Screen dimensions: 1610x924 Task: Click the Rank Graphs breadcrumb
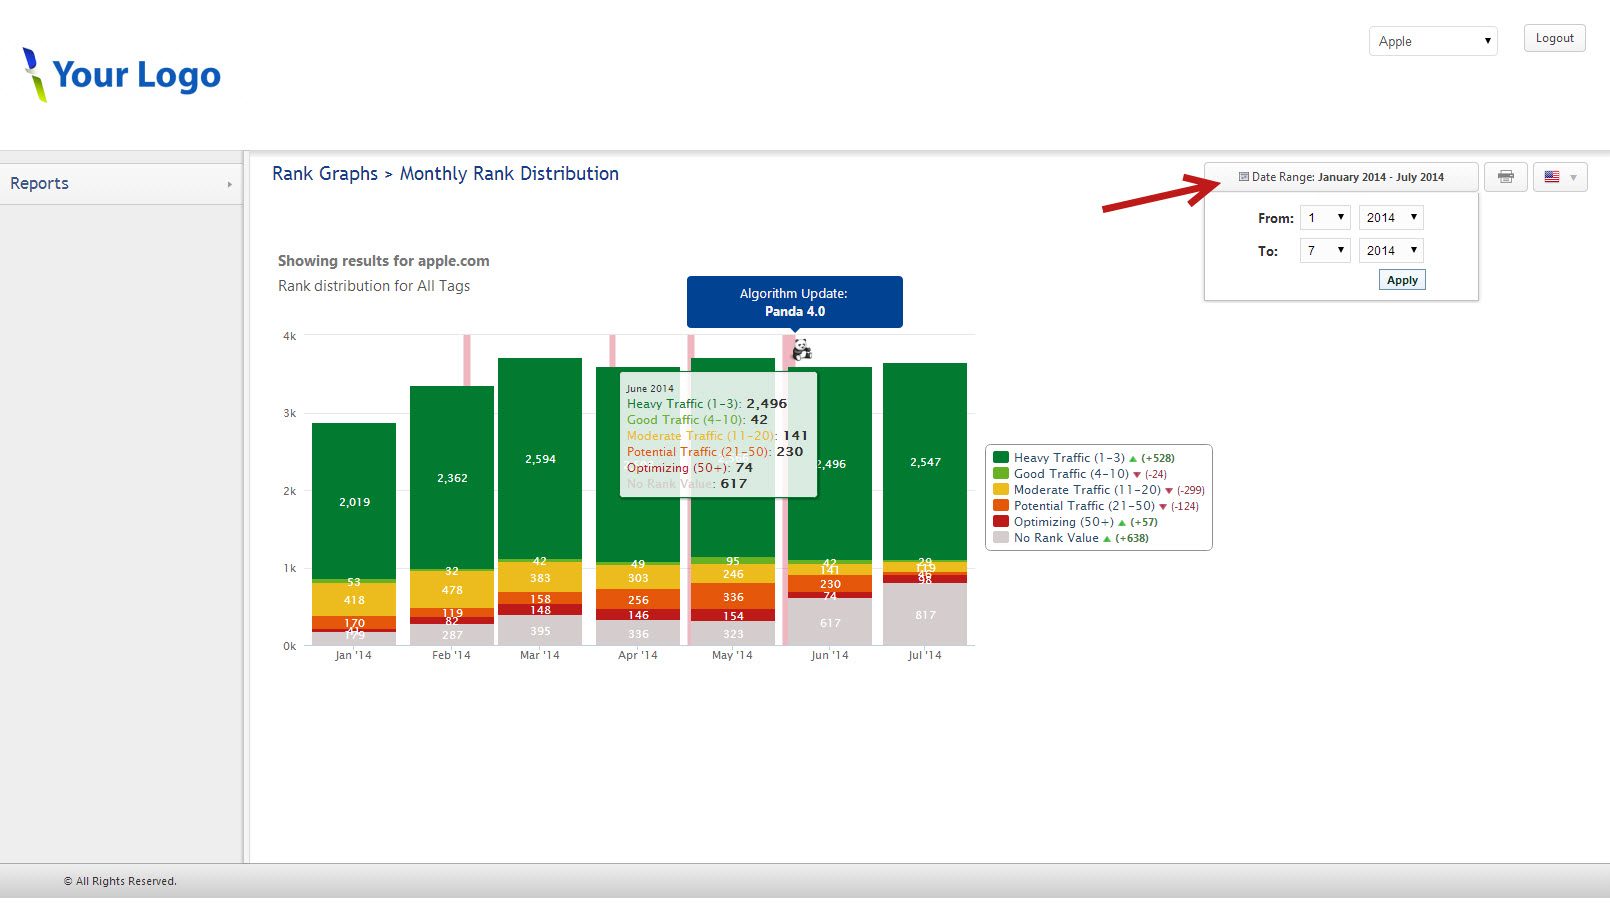click(325, 174)
